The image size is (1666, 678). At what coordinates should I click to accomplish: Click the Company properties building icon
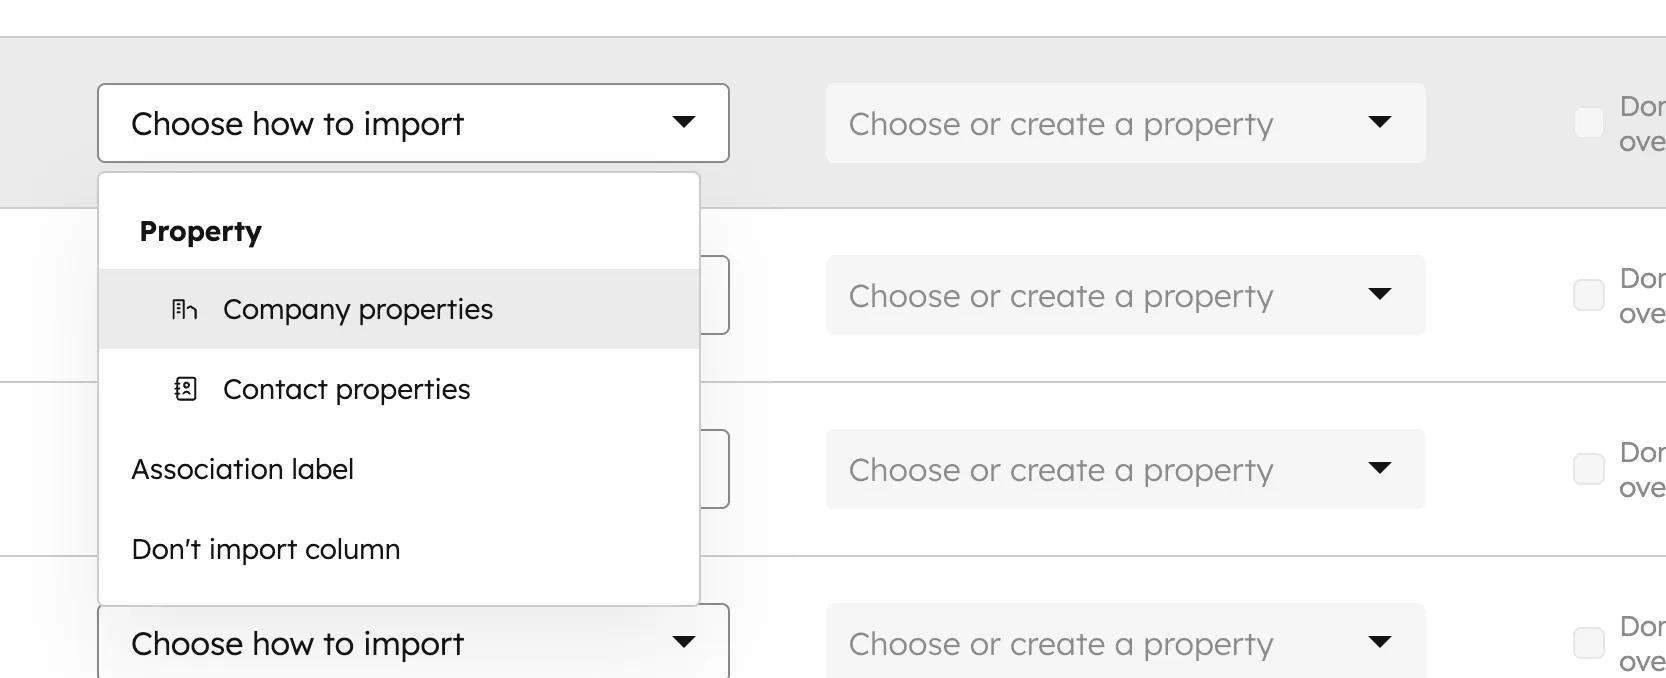[x=185, y=309]
